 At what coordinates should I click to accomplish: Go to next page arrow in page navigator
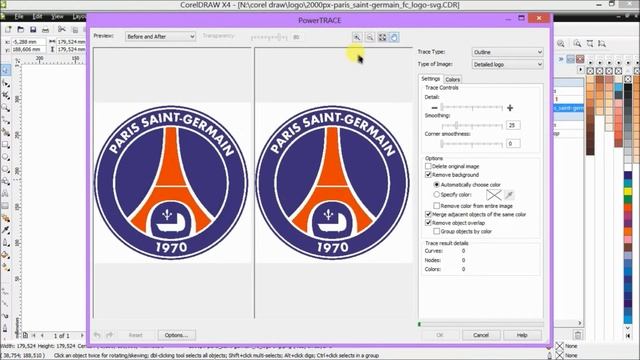click(x=82, y=336)
